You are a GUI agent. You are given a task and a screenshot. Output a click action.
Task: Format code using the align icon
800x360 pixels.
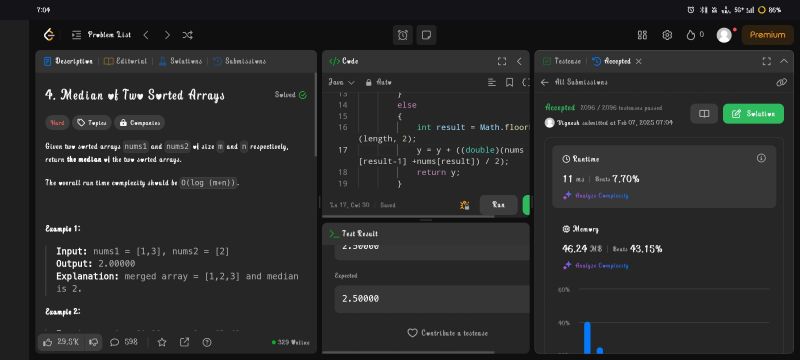pyautogui.click(x=492, y=82)
